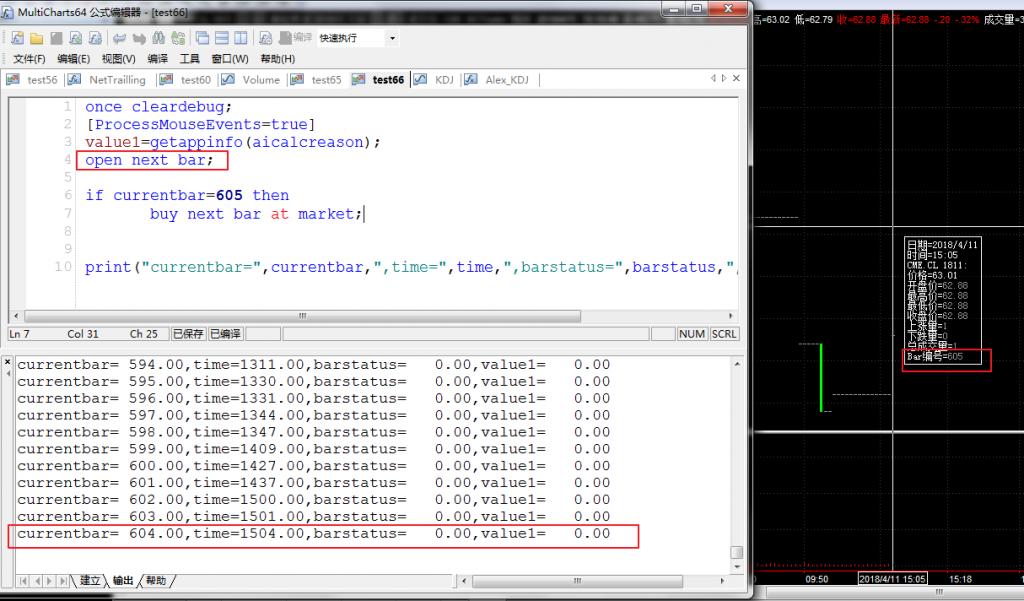Open the 文件(F) menu
This screenshot has width=1024, height=601.
[29, 59]
